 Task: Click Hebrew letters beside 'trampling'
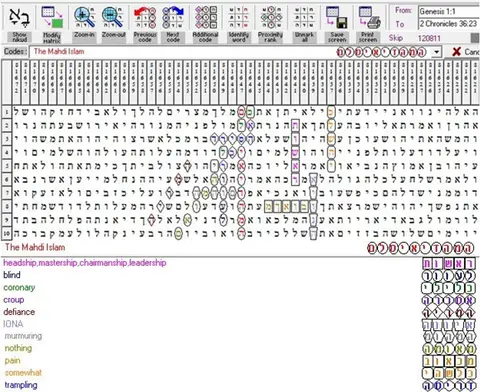coord(449,386)
